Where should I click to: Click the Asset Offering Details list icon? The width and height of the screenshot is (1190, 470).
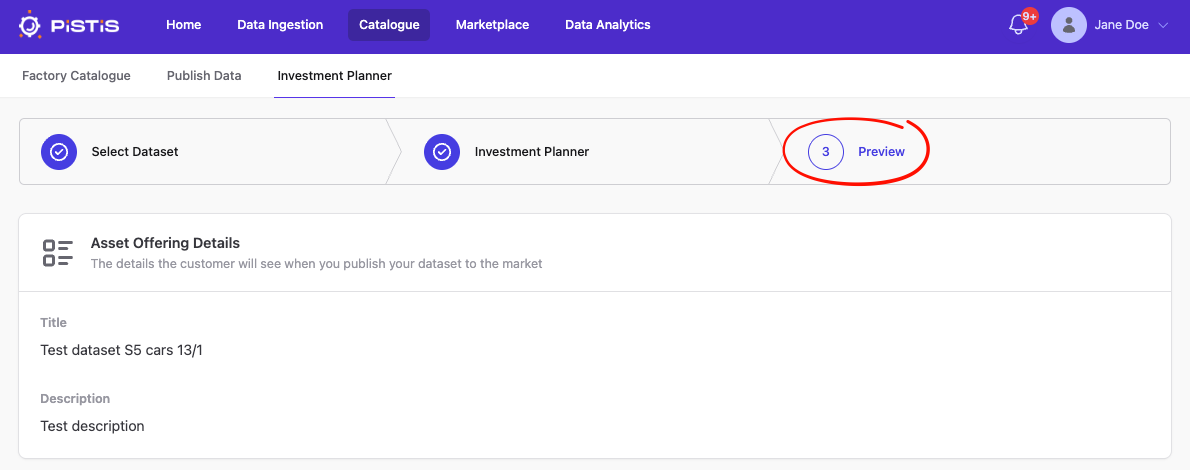tap(58, 253)
